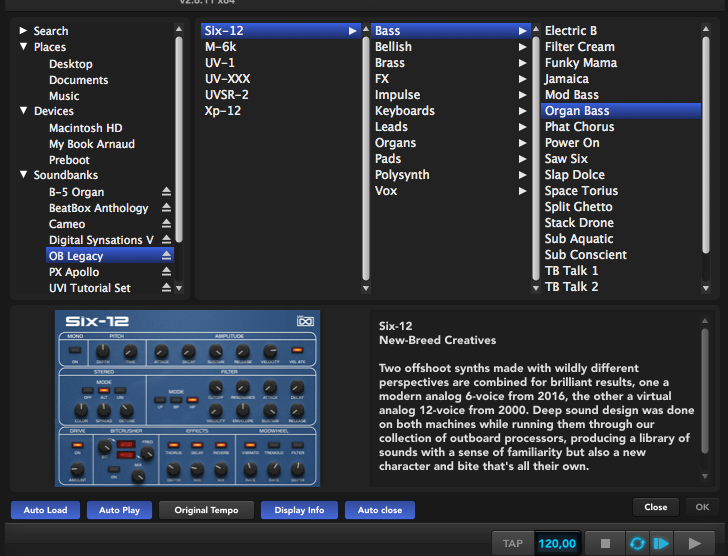Toggle the loop playback icon
Image resolution: width=728 pixels, height=556 pixels.
click(637, 543)
